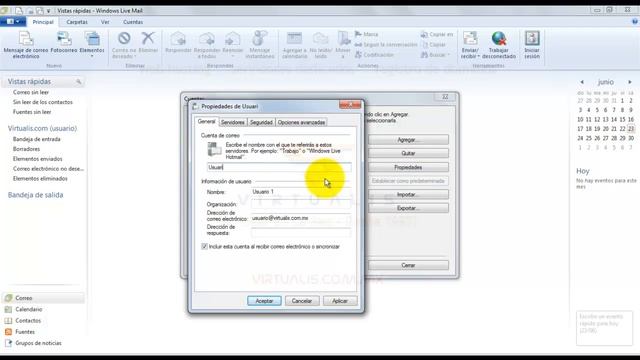Create a new Fotocorreo message
Image resolution: width=640 pixels, height=360 pixels.
(x=64, y=42)
